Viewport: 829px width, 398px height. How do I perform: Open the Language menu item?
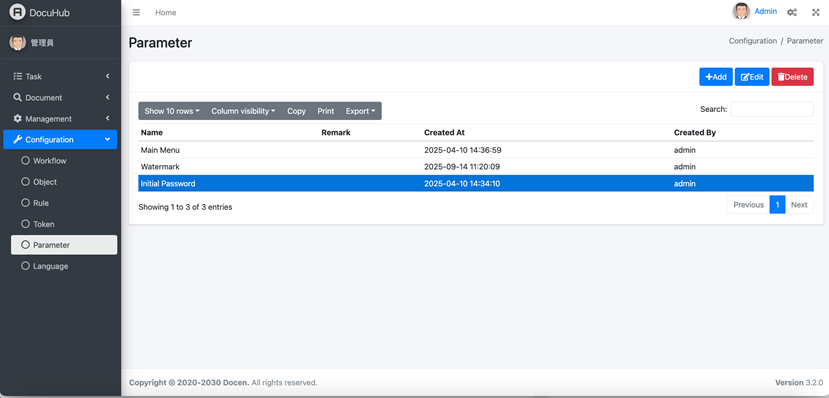coord(64,266)
